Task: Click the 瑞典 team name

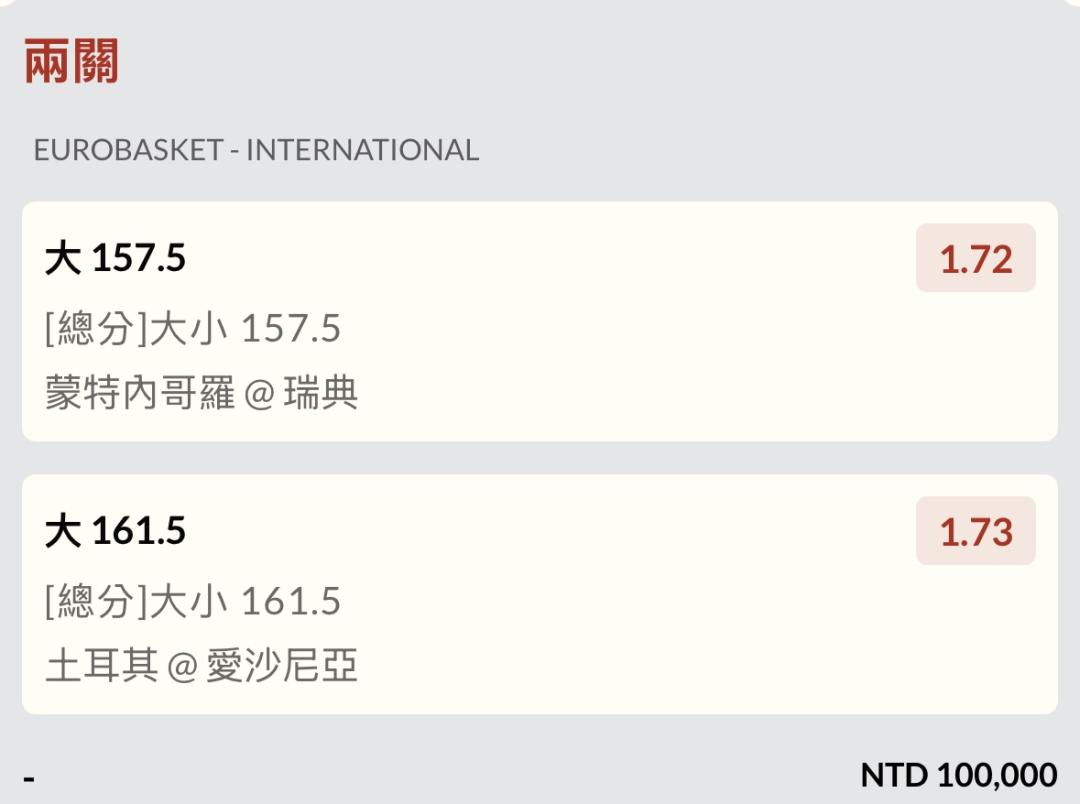Action: point(321,393)
